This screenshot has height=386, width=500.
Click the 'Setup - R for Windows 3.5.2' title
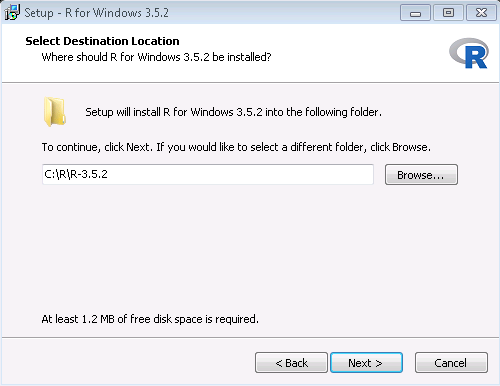96,13
